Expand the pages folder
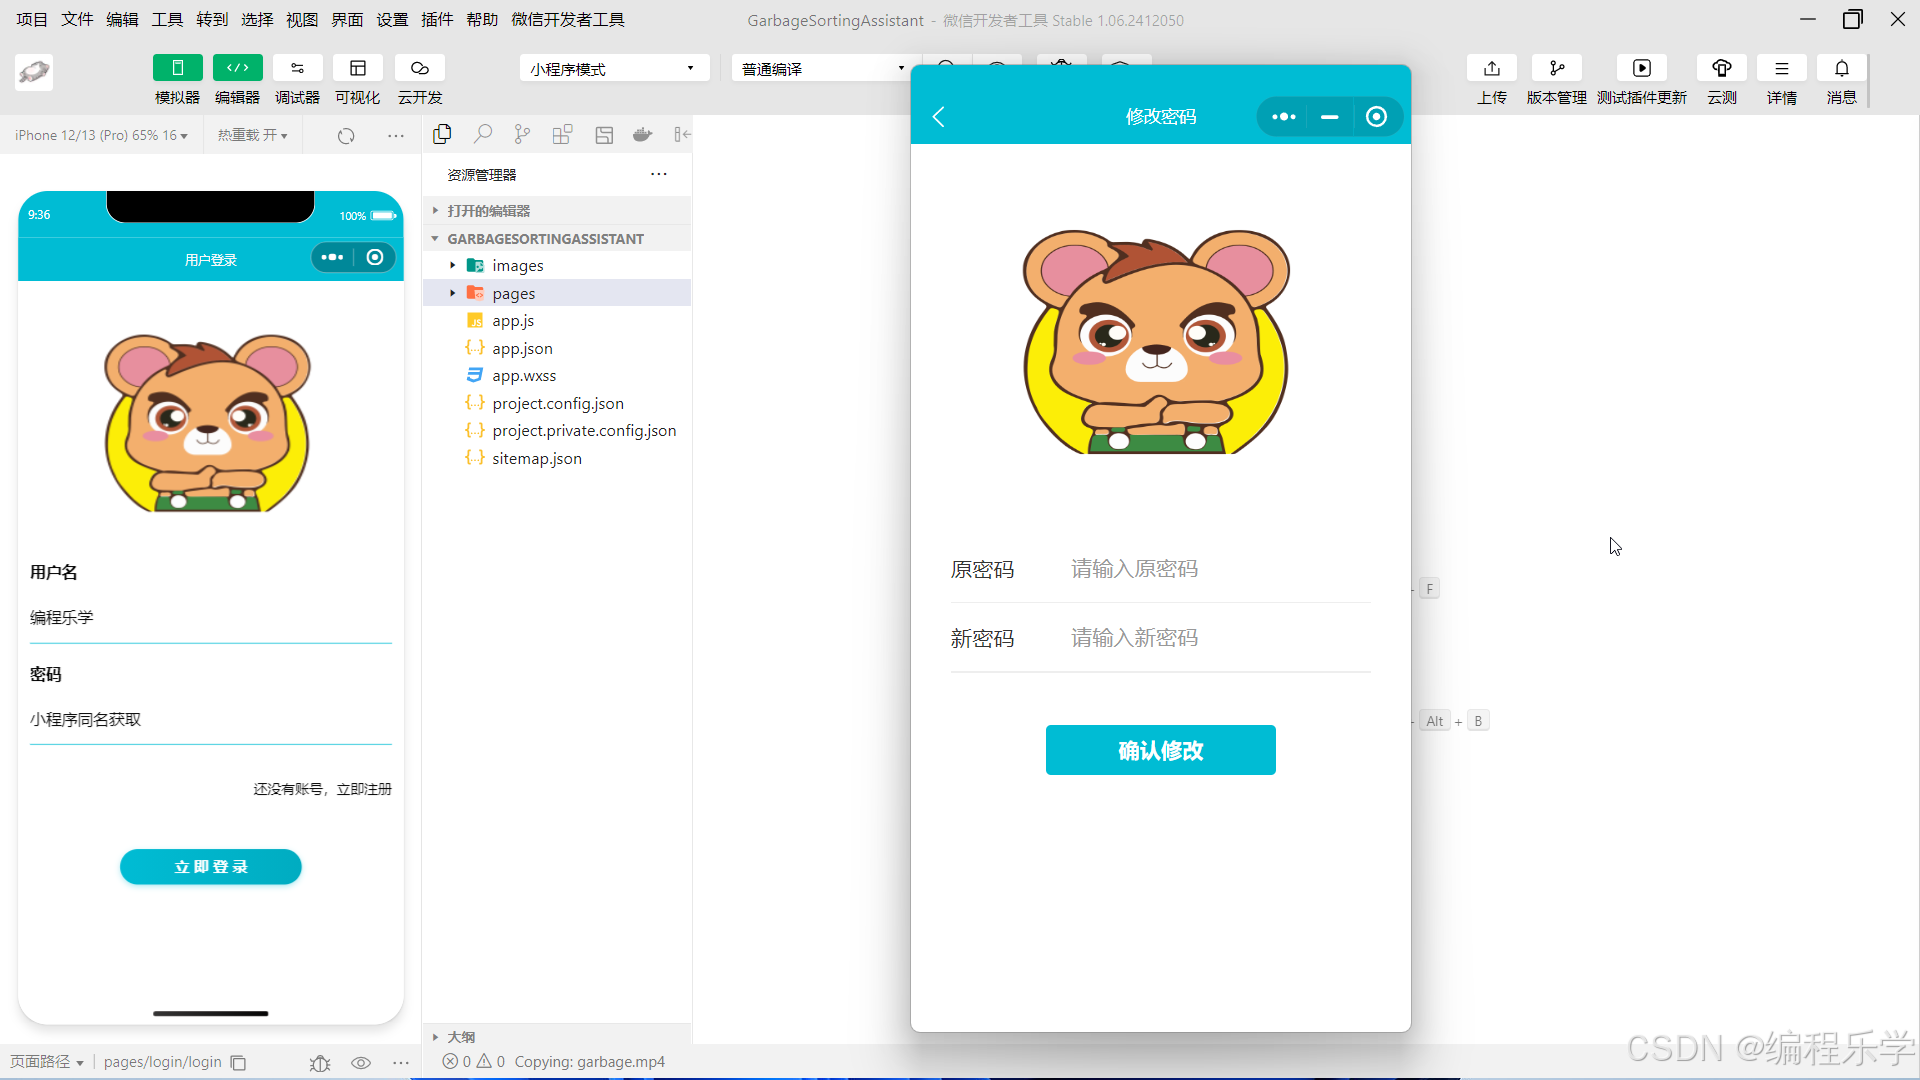The image size is (1920, 1080). point(514,293)
